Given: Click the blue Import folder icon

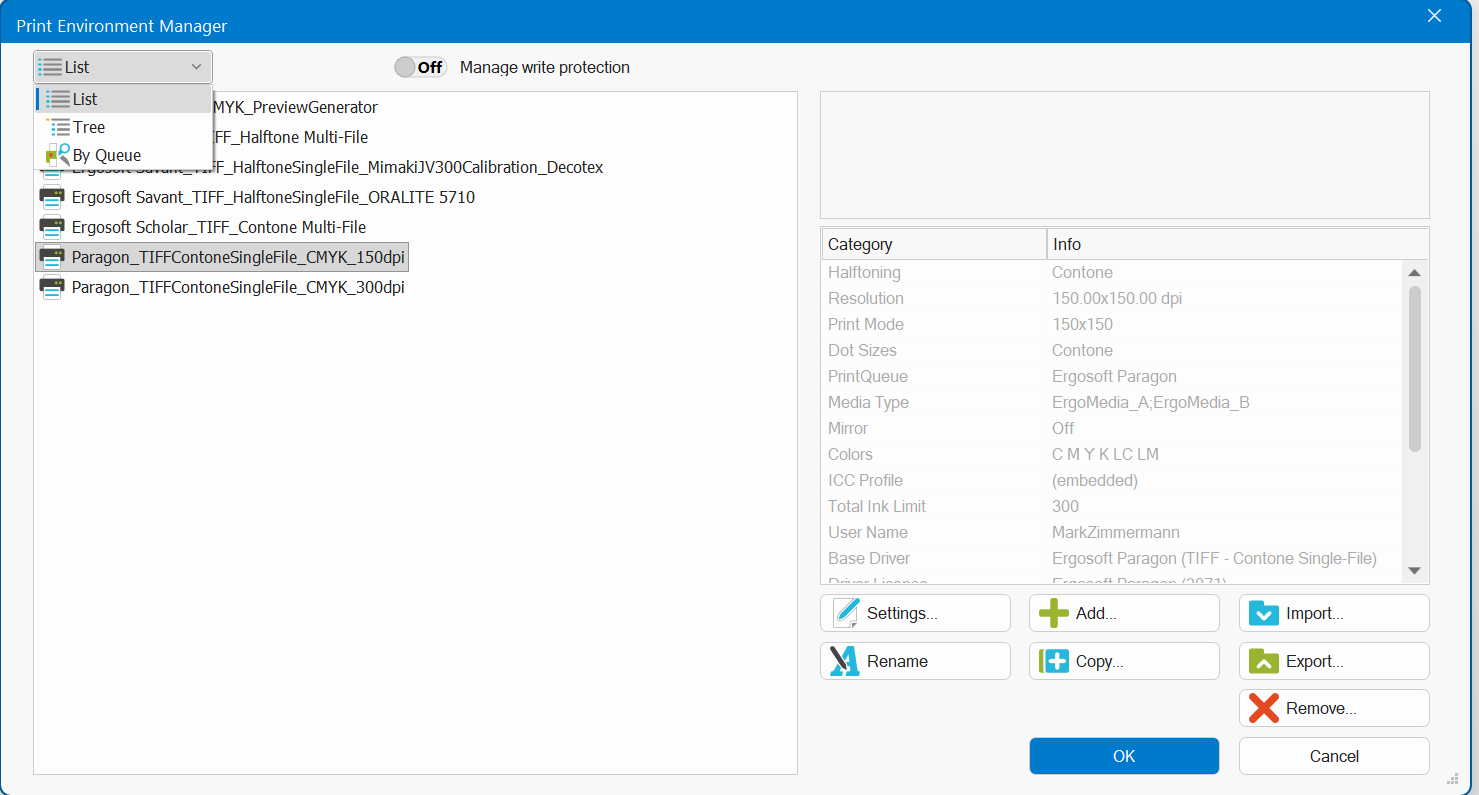Looking at the screenshot, I should 1264,613.
